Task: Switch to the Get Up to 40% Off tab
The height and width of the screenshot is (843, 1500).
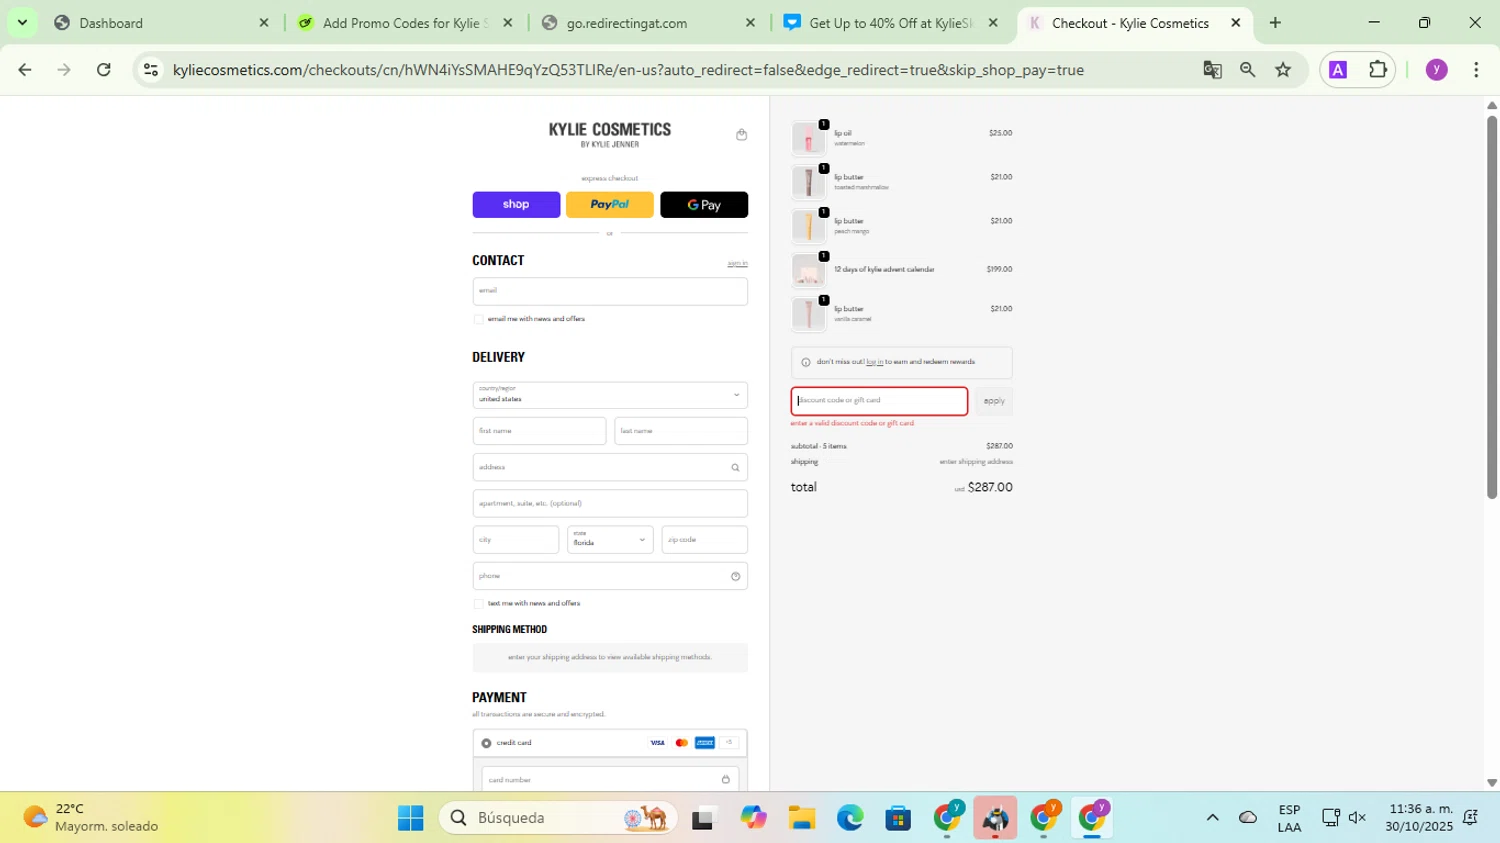Action: (x=890, y=23)
